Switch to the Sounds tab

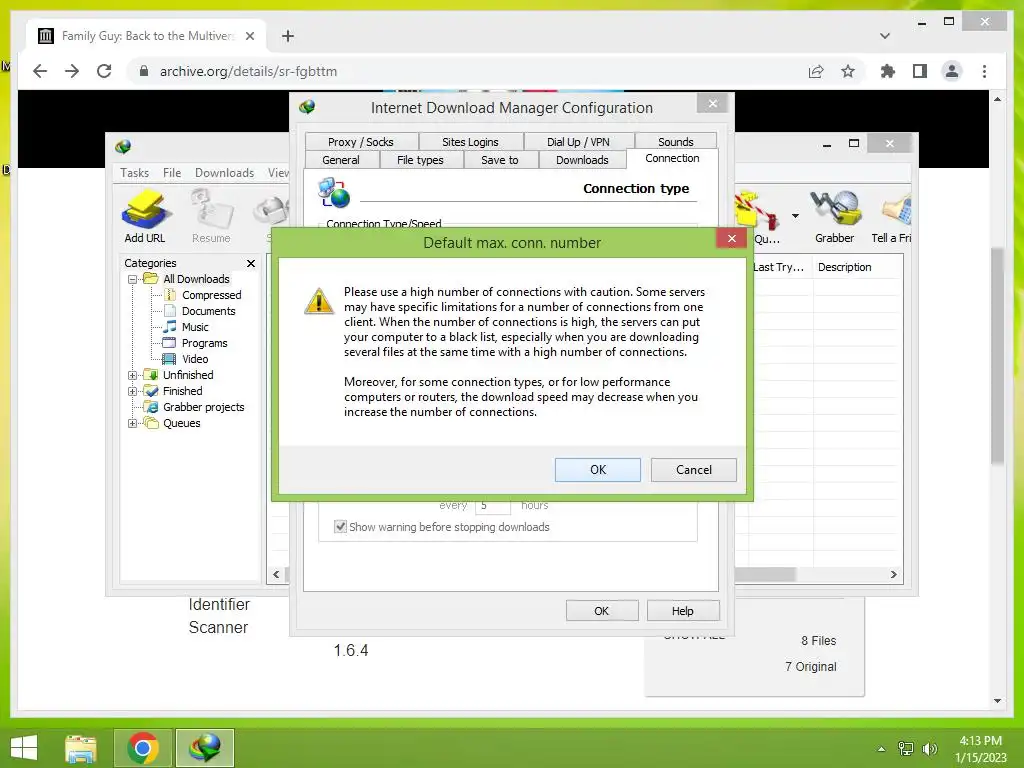click(x=676, y=142)
